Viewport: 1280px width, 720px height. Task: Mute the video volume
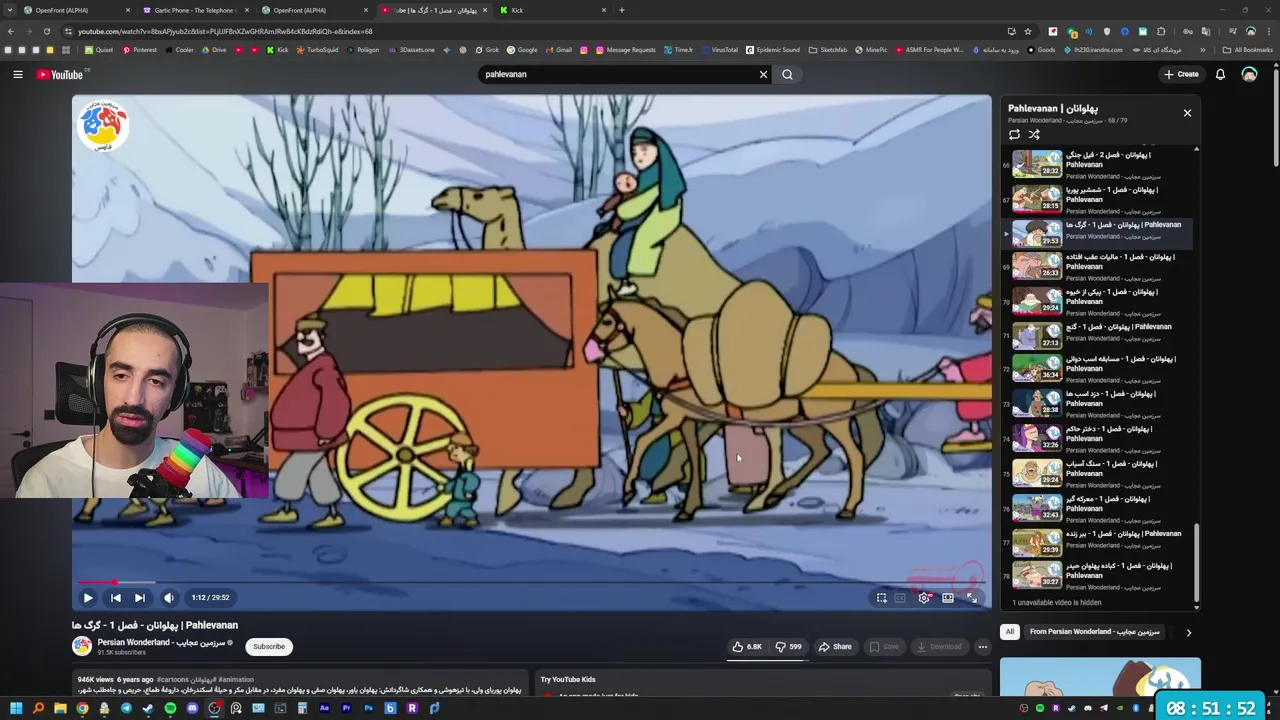click(168, 598)
